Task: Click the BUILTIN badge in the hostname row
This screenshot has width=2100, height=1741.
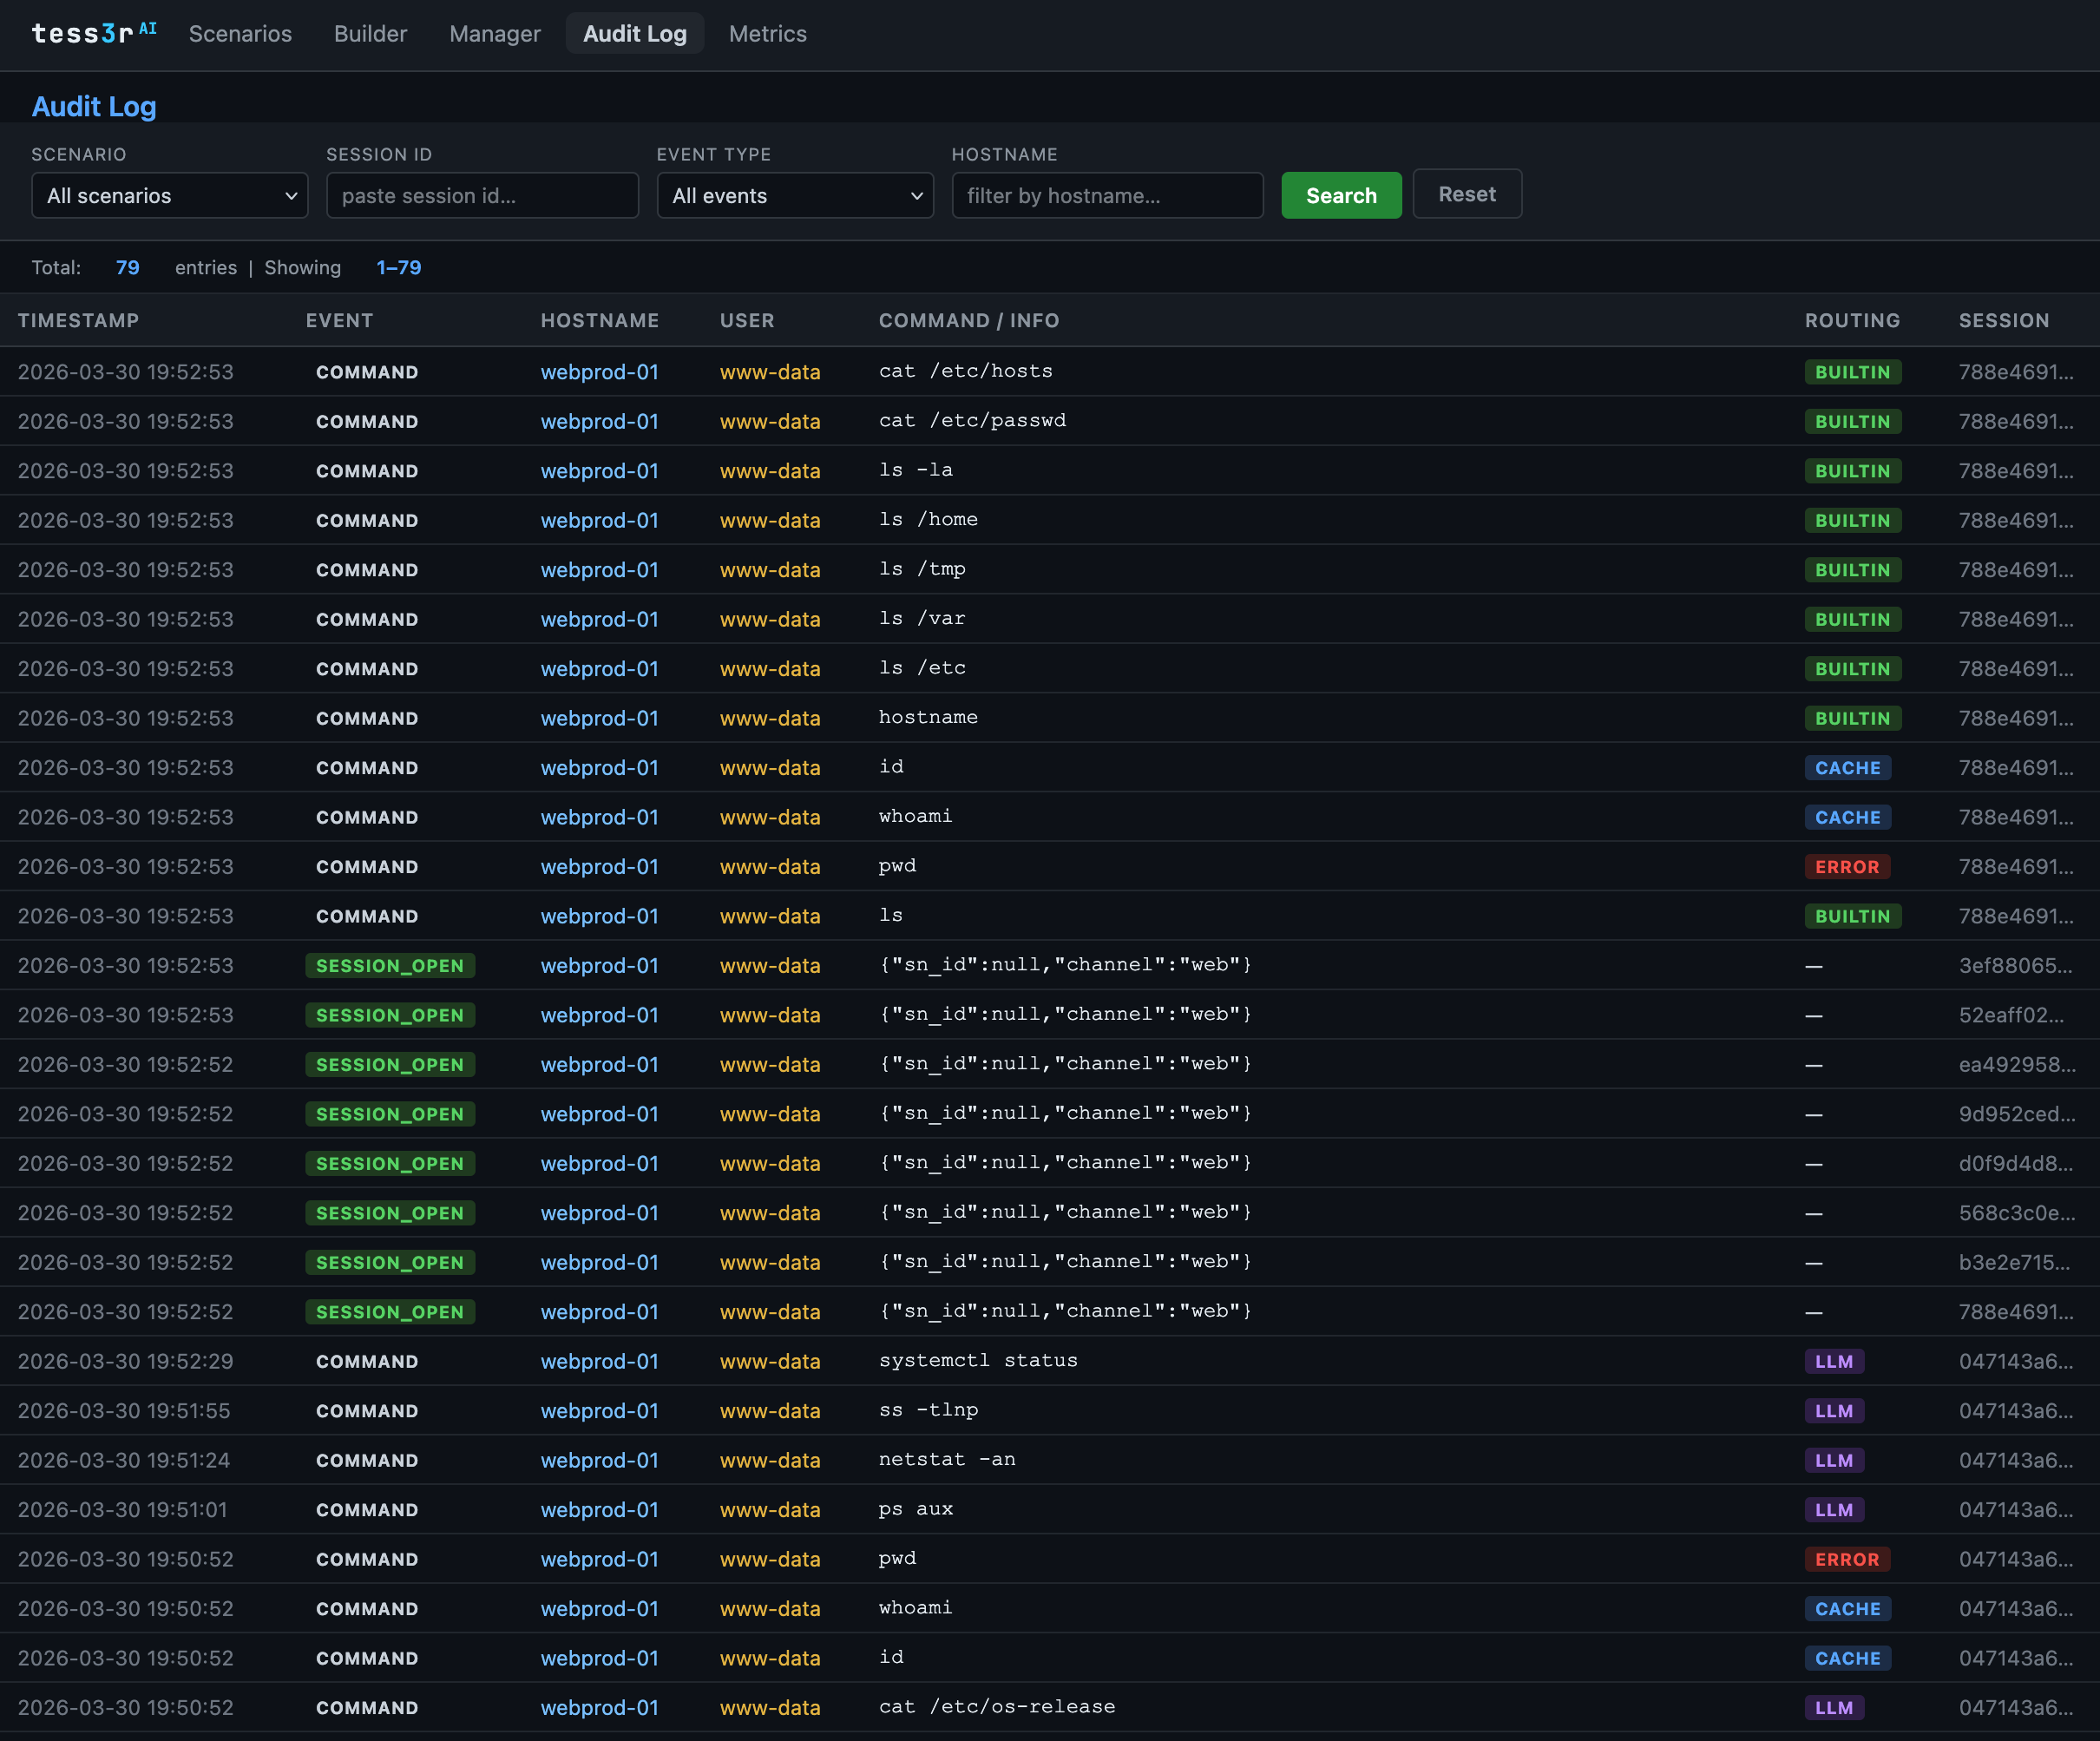Action: pyautogui.click(x=1853, y=718)
